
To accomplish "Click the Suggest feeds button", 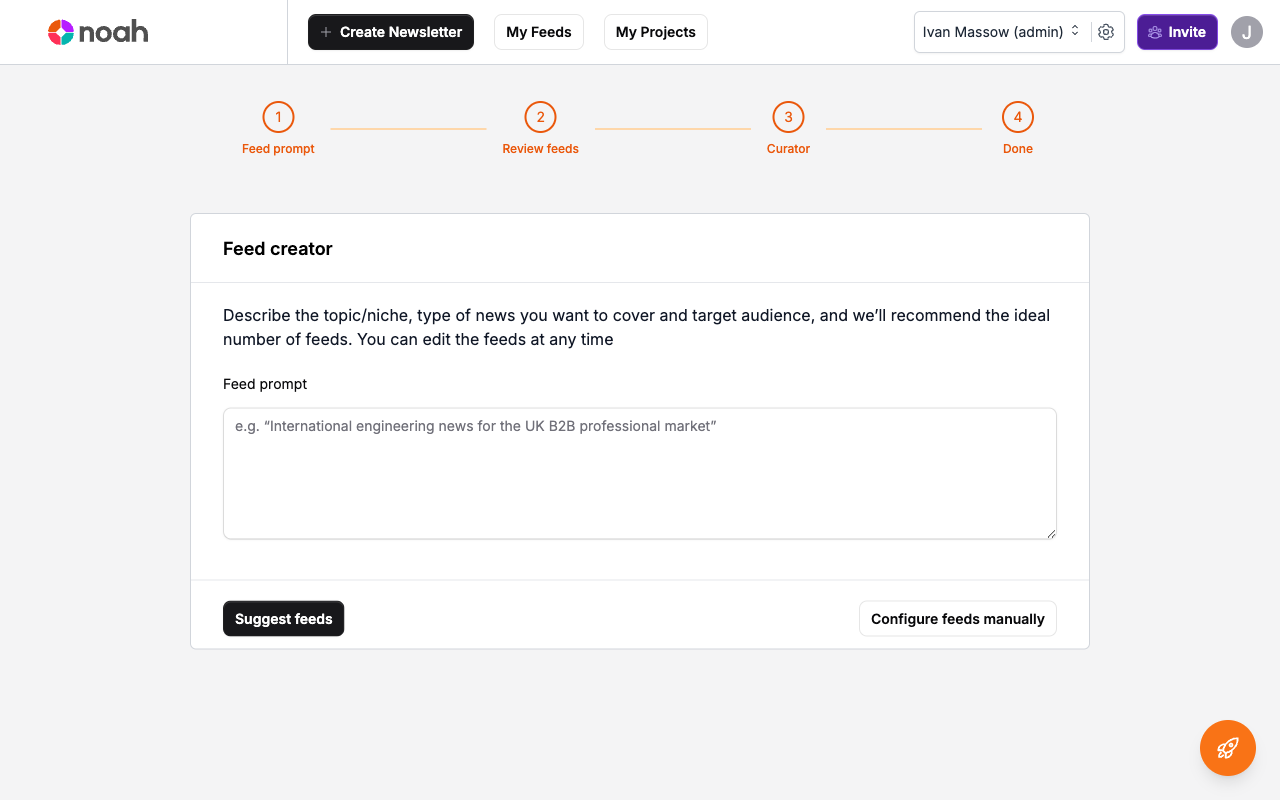I will 283,618.
